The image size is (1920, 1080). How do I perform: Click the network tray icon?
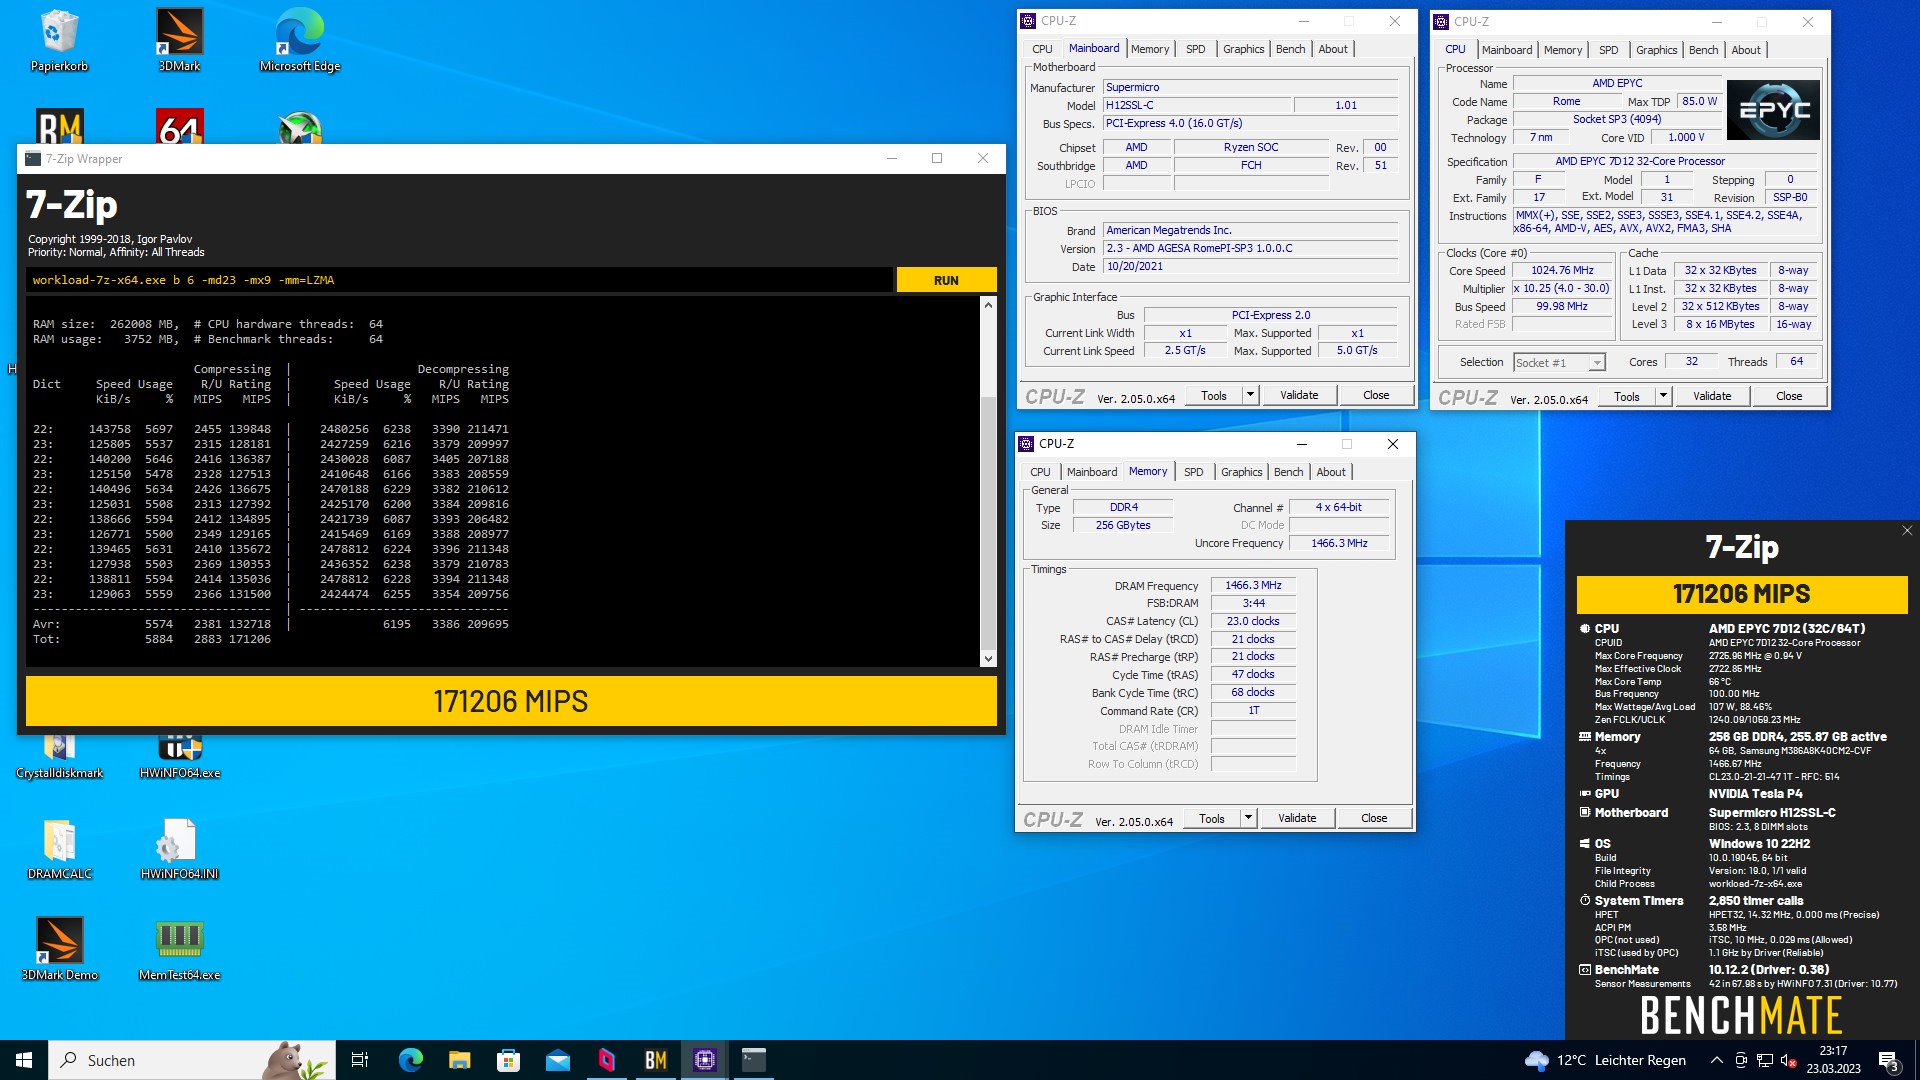(x=1765, y=1060)
